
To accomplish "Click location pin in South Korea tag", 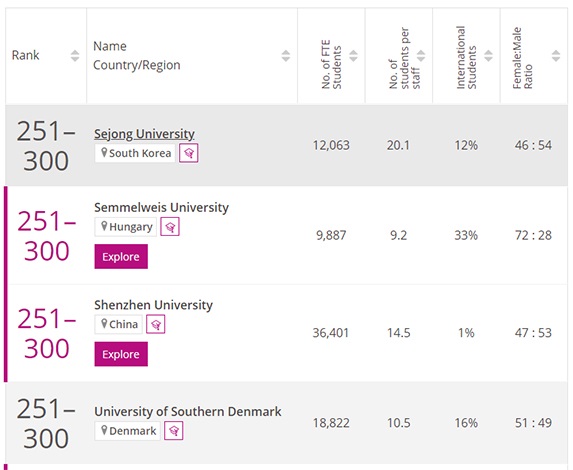I will pyautogui.click(x=104, y=152).
